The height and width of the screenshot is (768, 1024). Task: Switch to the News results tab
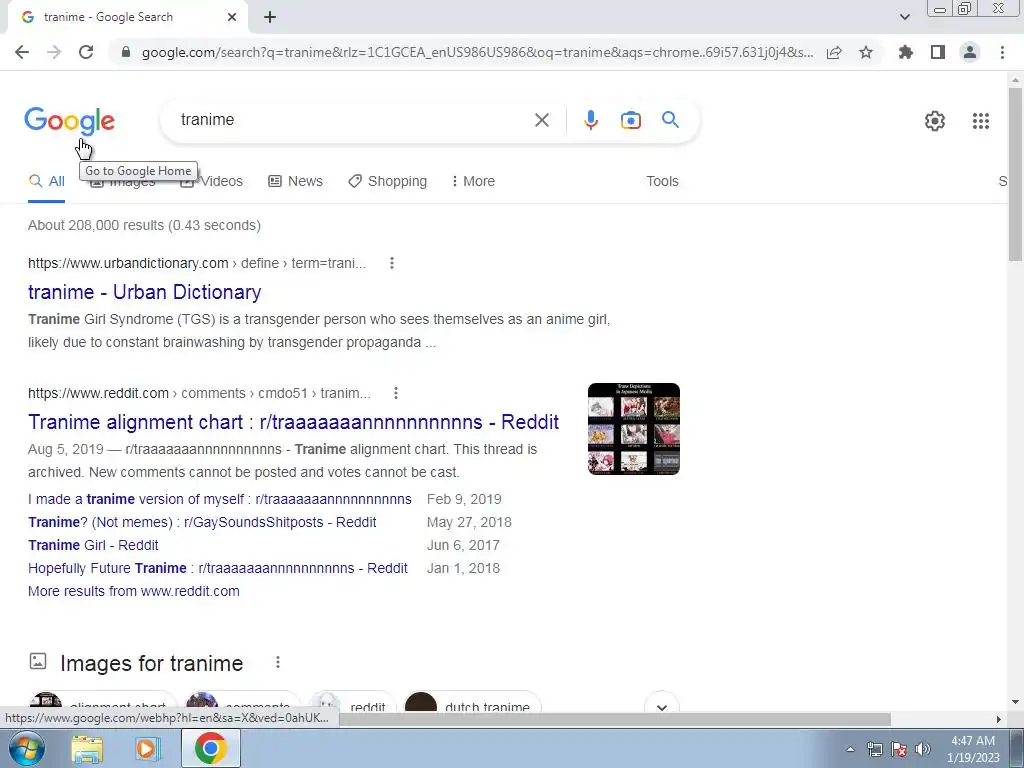pos(295,181)
